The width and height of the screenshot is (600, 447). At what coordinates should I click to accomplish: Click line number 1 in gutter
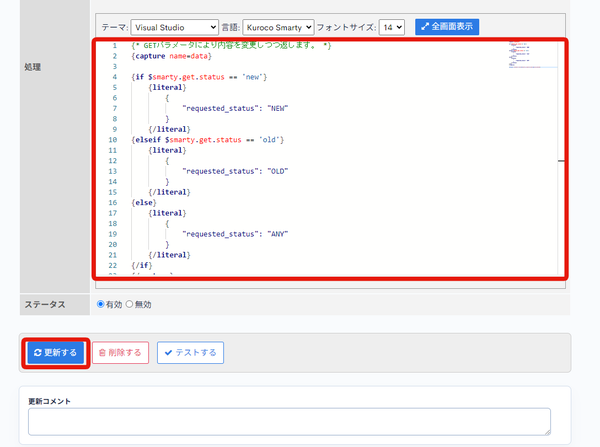[x=114, y=46]
